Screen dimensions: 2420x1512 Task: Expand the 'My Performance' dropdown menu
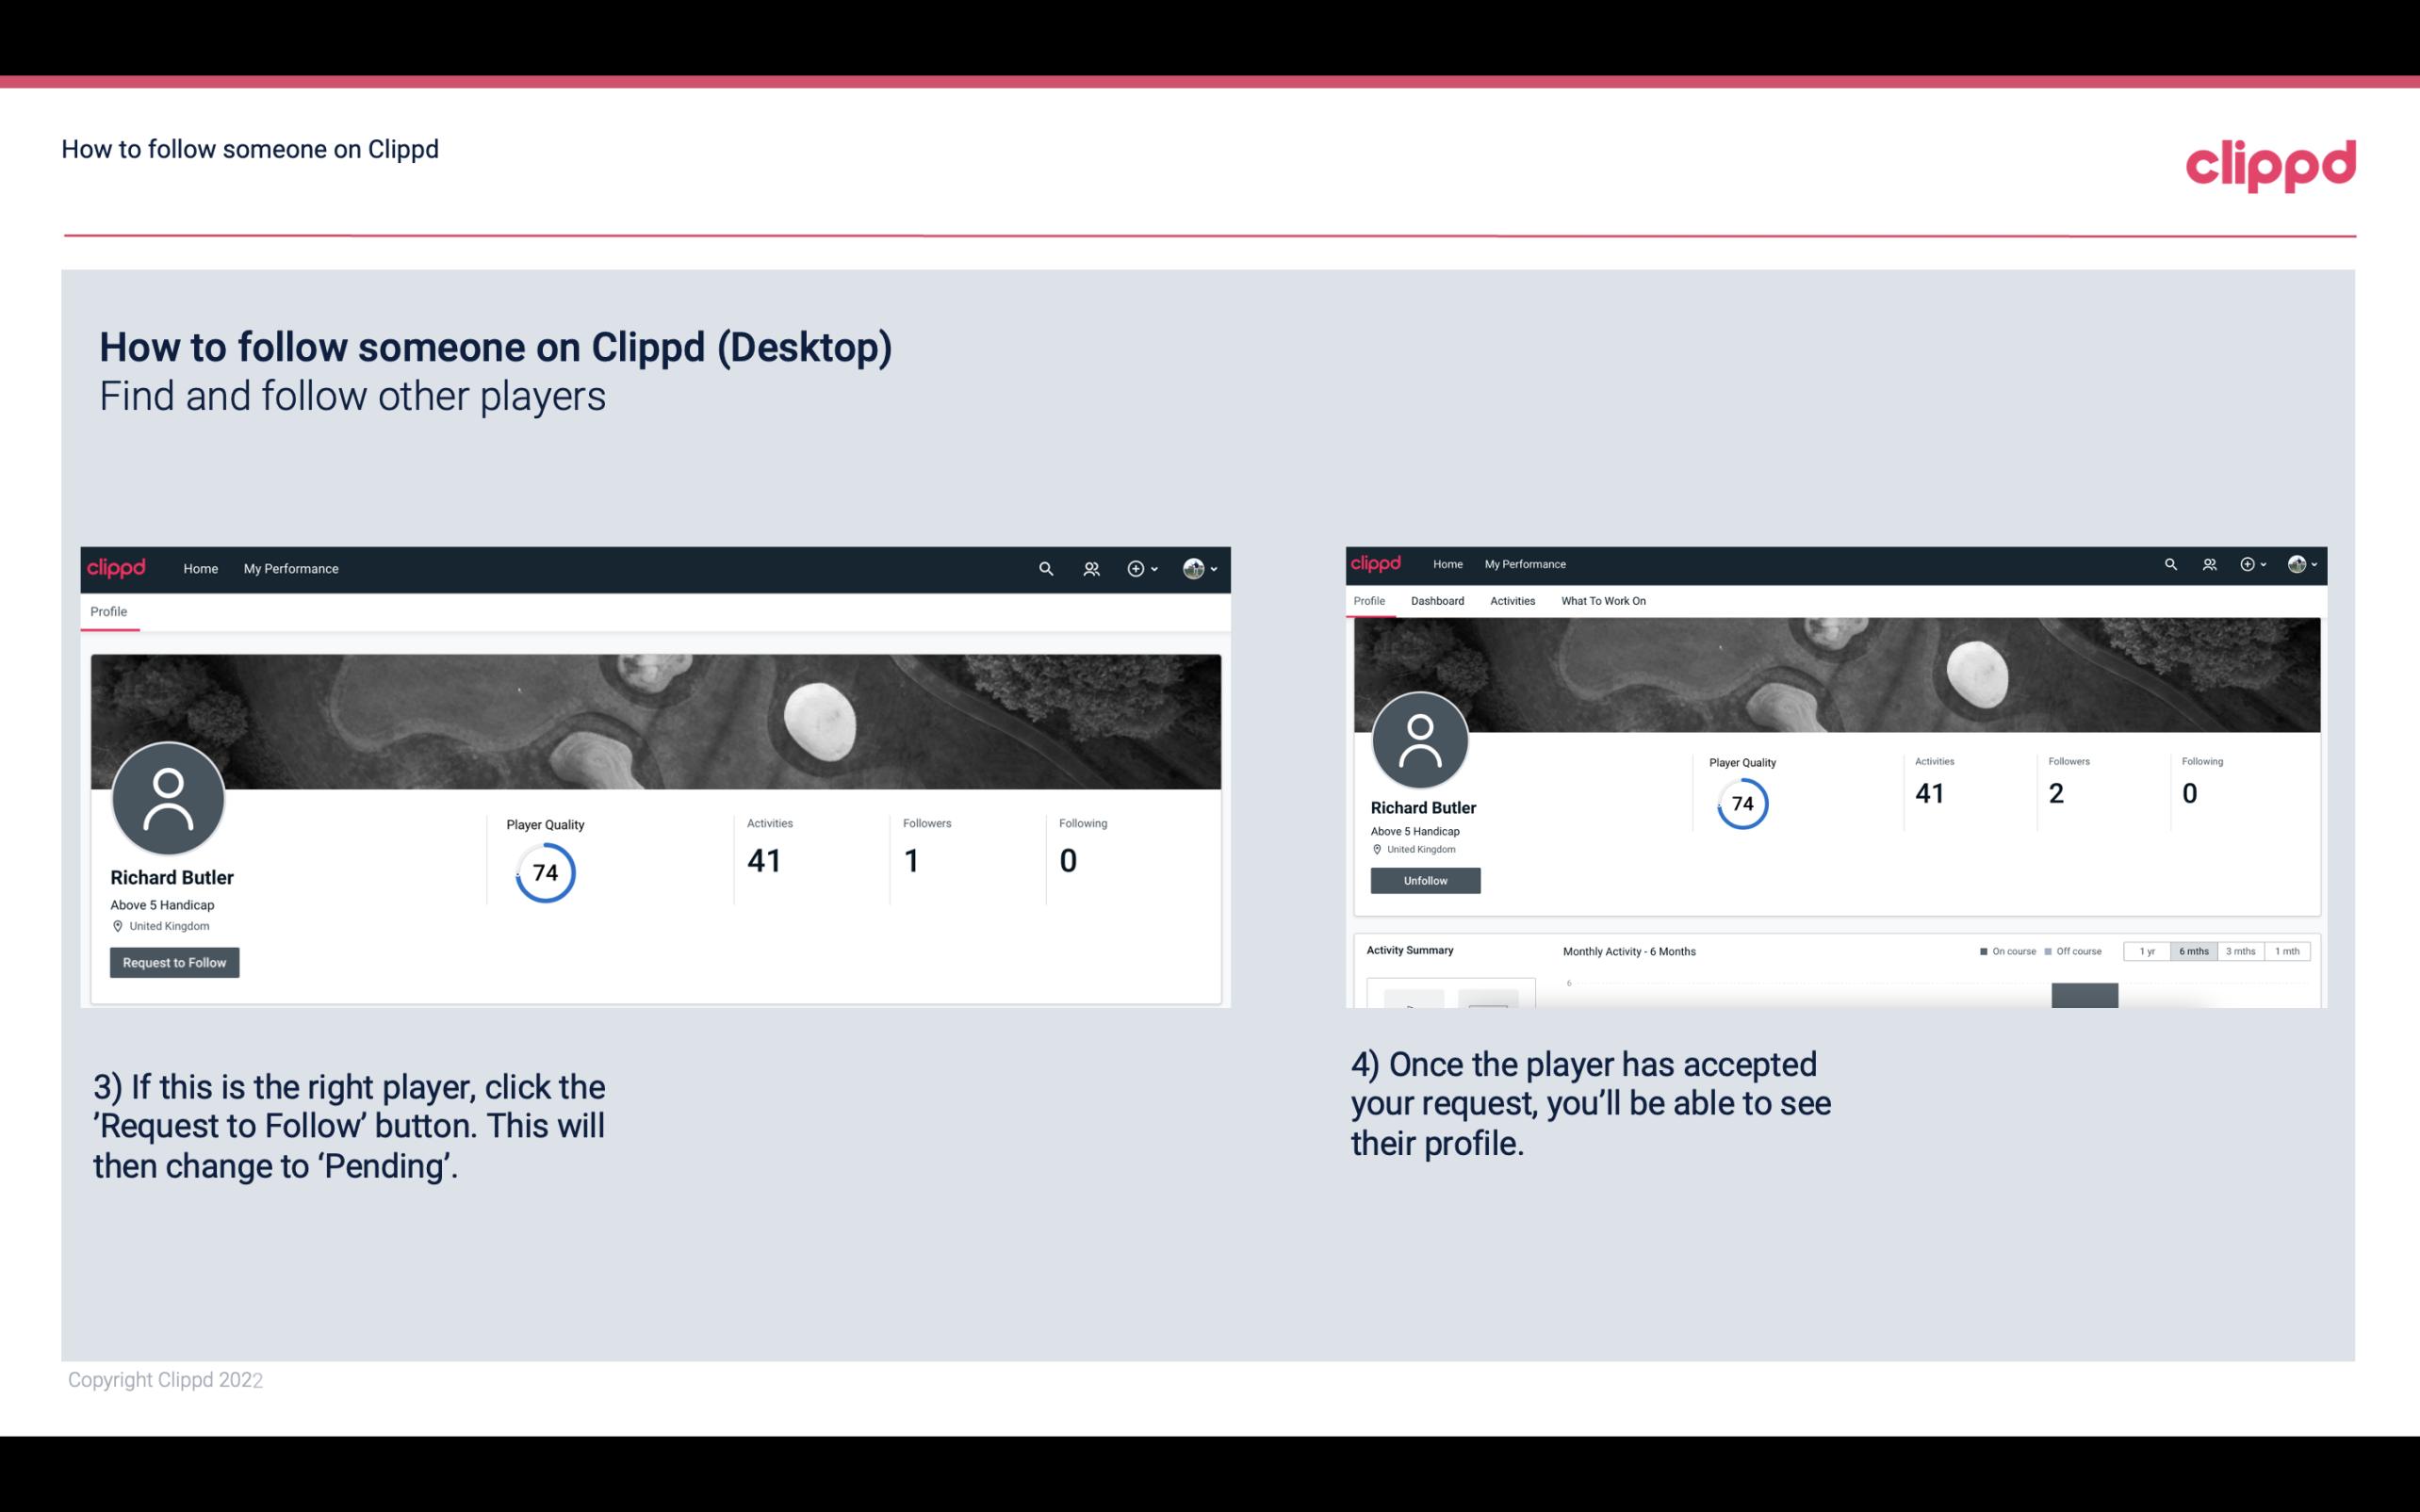coord(289,568)
